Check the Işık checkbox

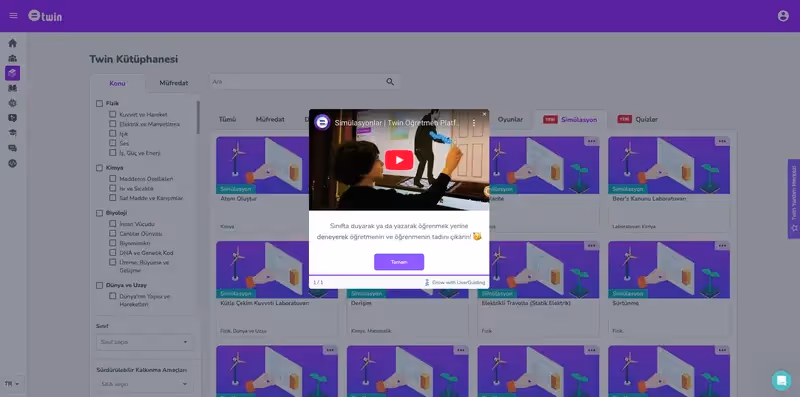(x=112, y=133)
